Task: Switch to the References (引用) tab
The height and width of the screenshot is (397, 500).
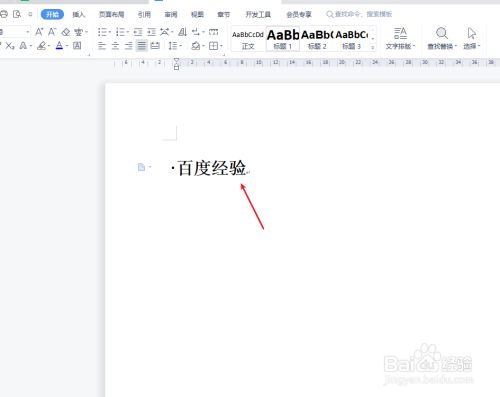Action: pos(144,14)
